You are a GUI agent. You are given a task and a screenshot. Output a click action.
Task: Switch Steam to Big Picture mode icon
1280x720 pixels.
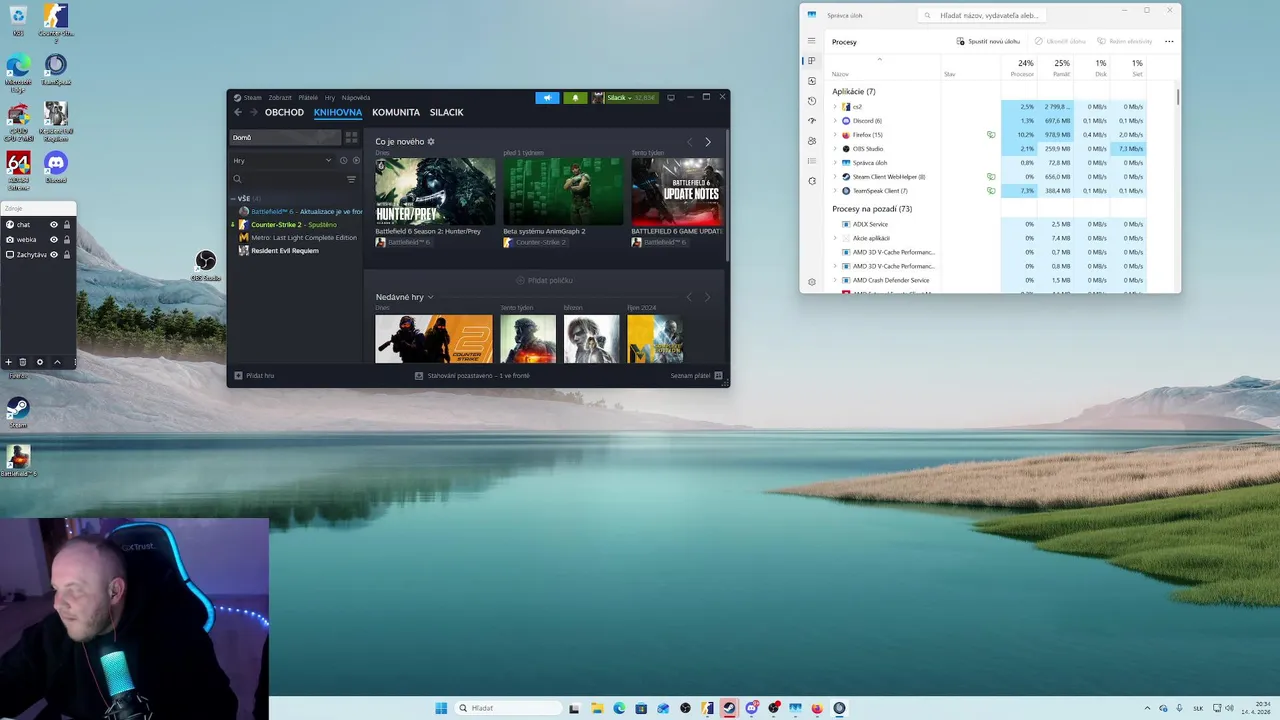671,97
